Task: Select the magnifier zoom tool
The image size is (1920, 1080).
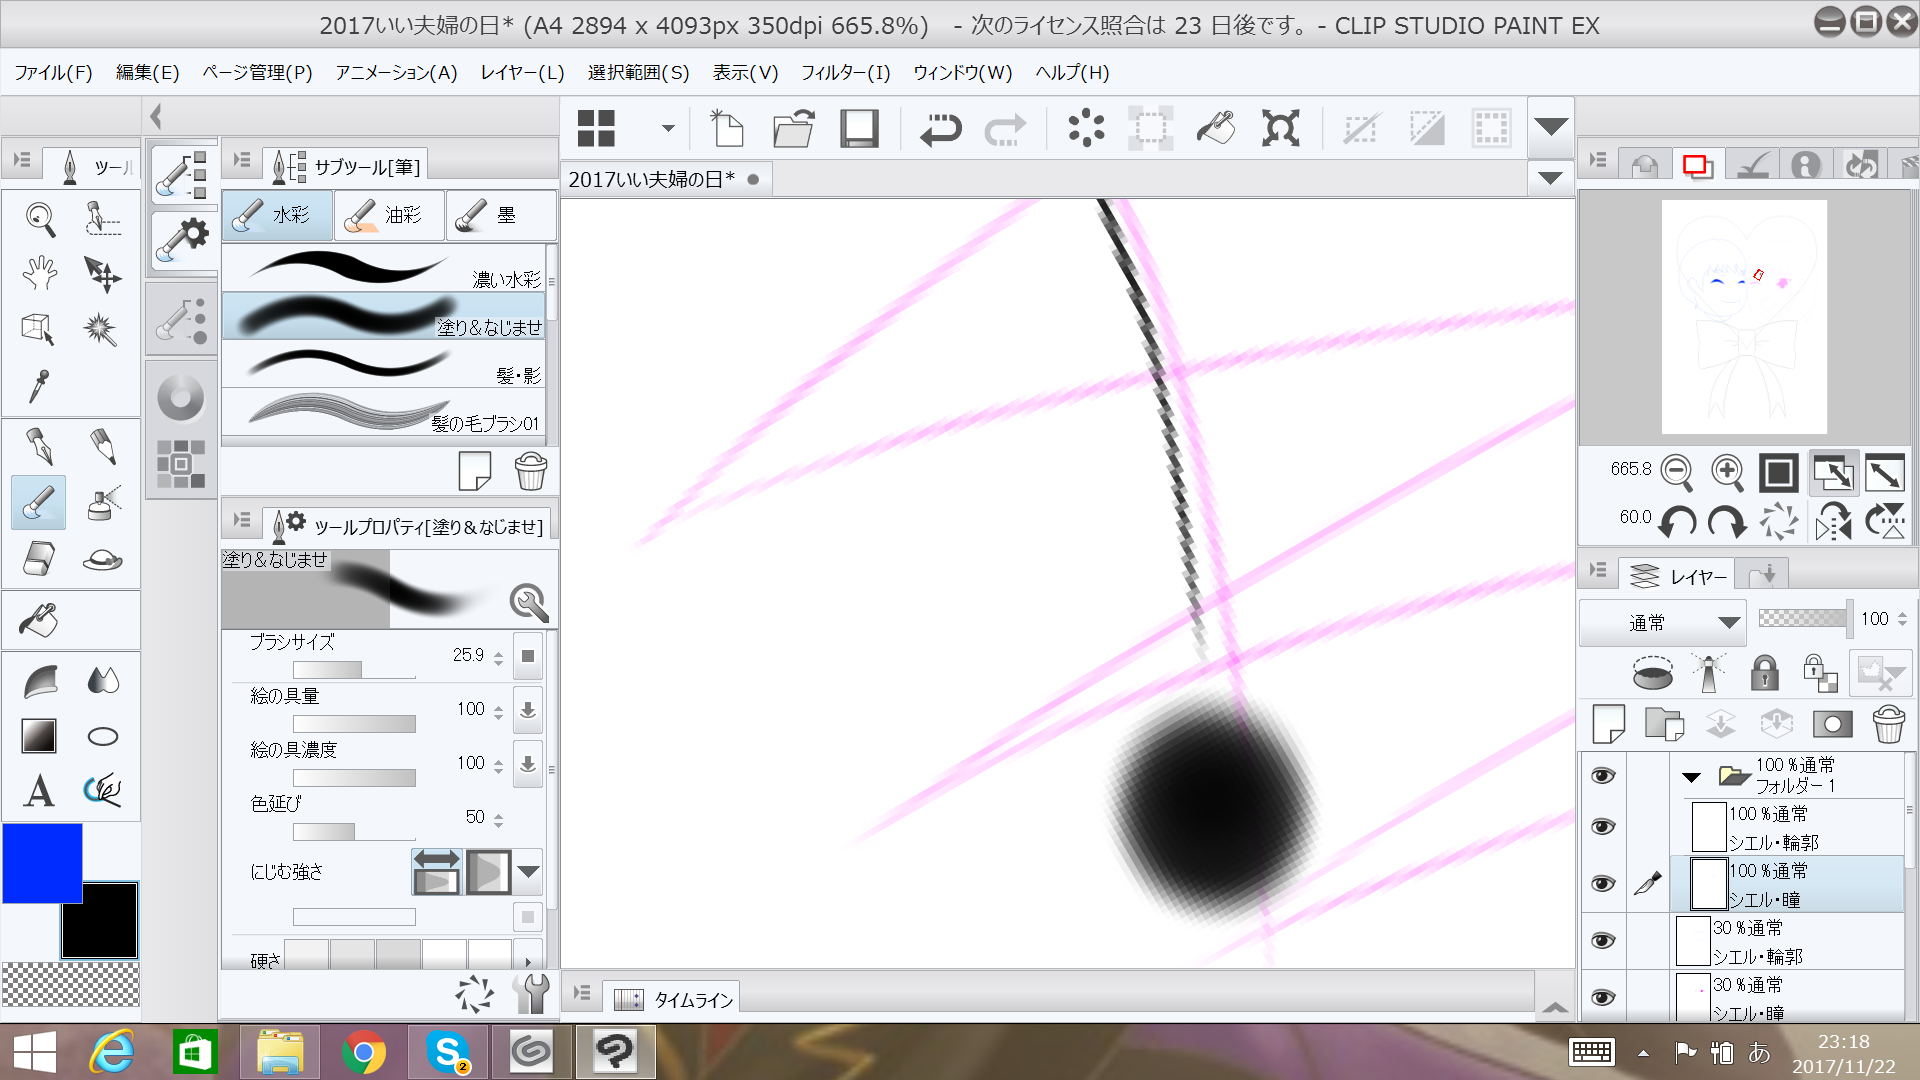Action: pos(40,219)
